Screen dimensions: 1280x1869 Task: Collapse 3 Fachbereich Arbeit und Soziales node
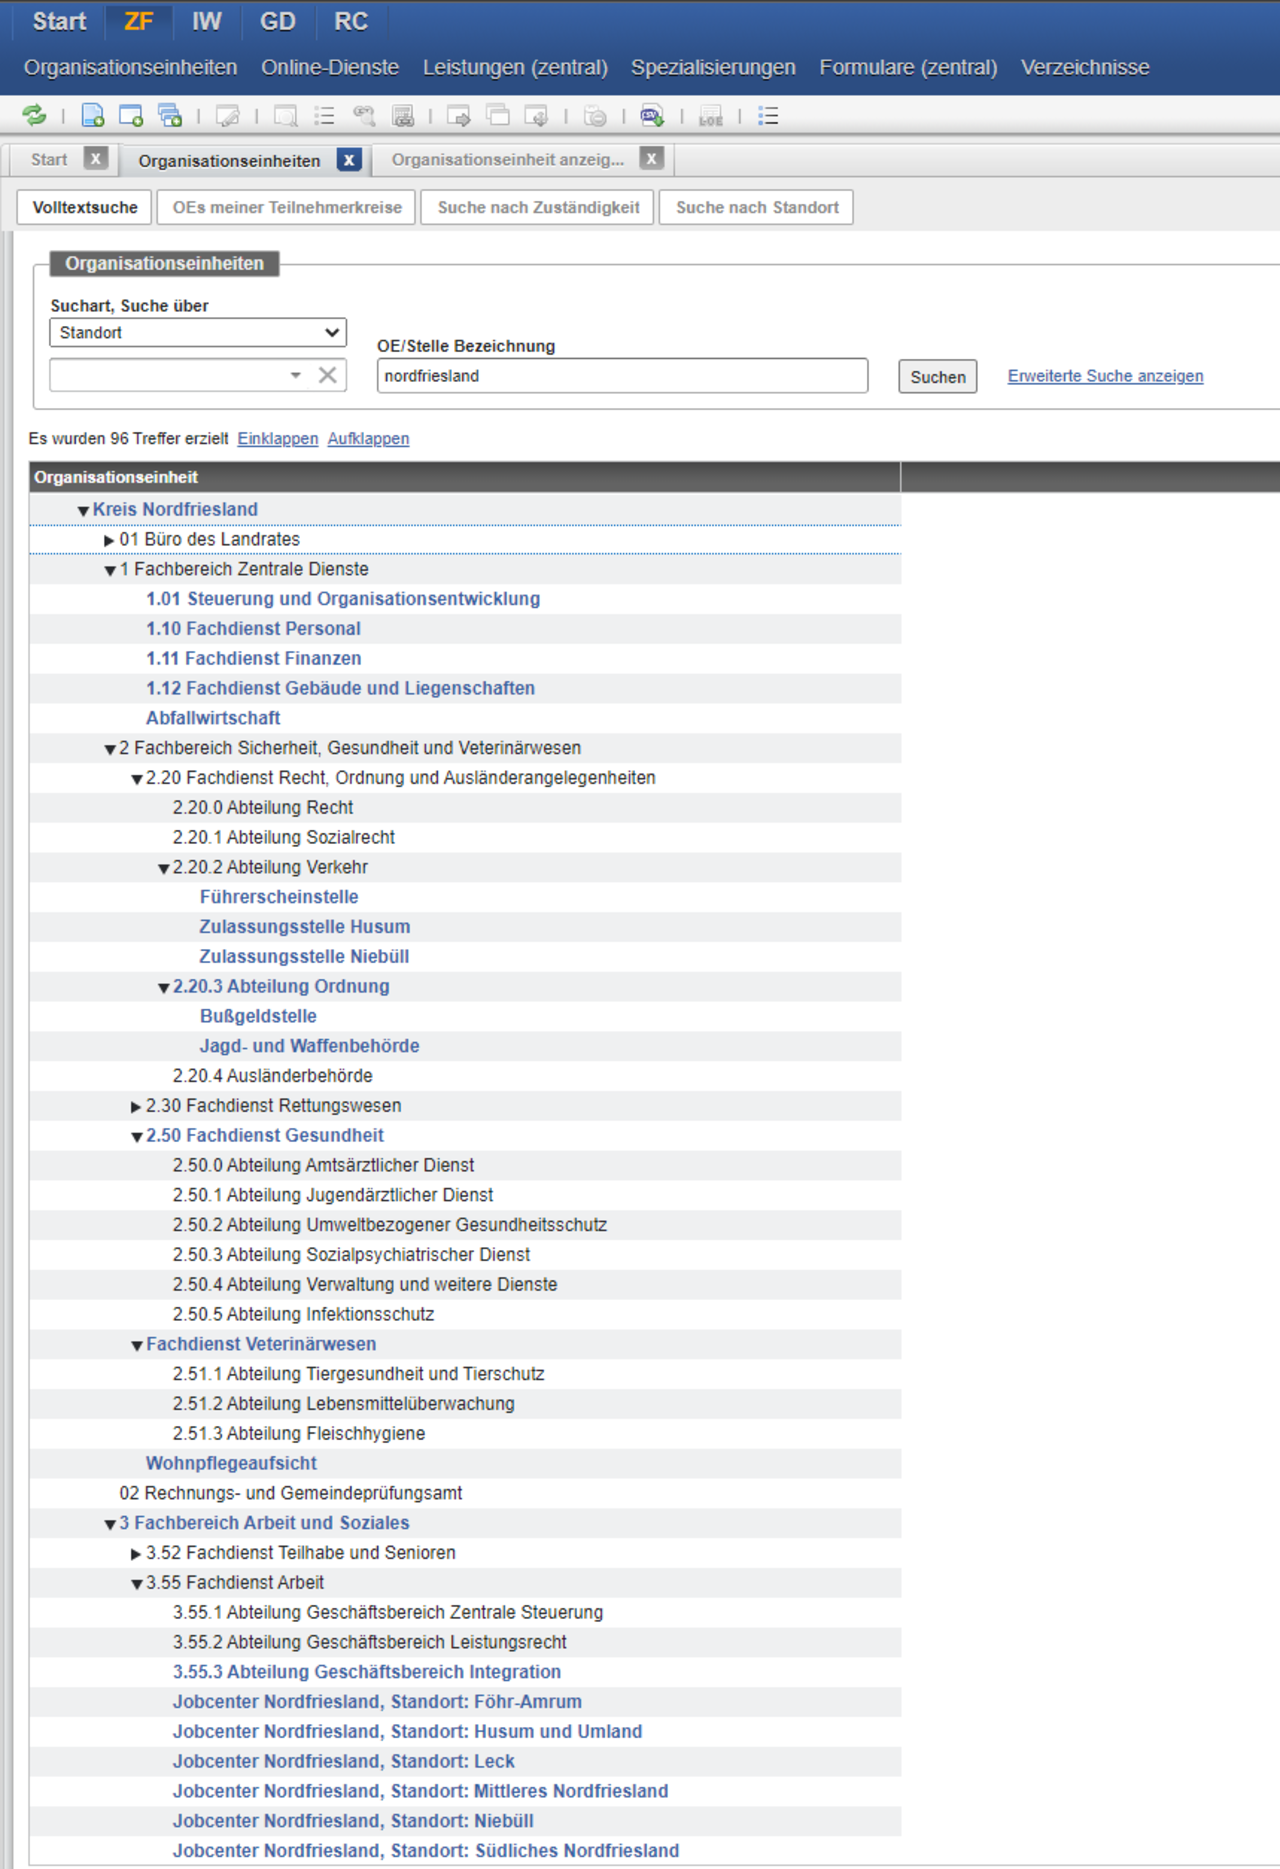[x=110, y=1525]
